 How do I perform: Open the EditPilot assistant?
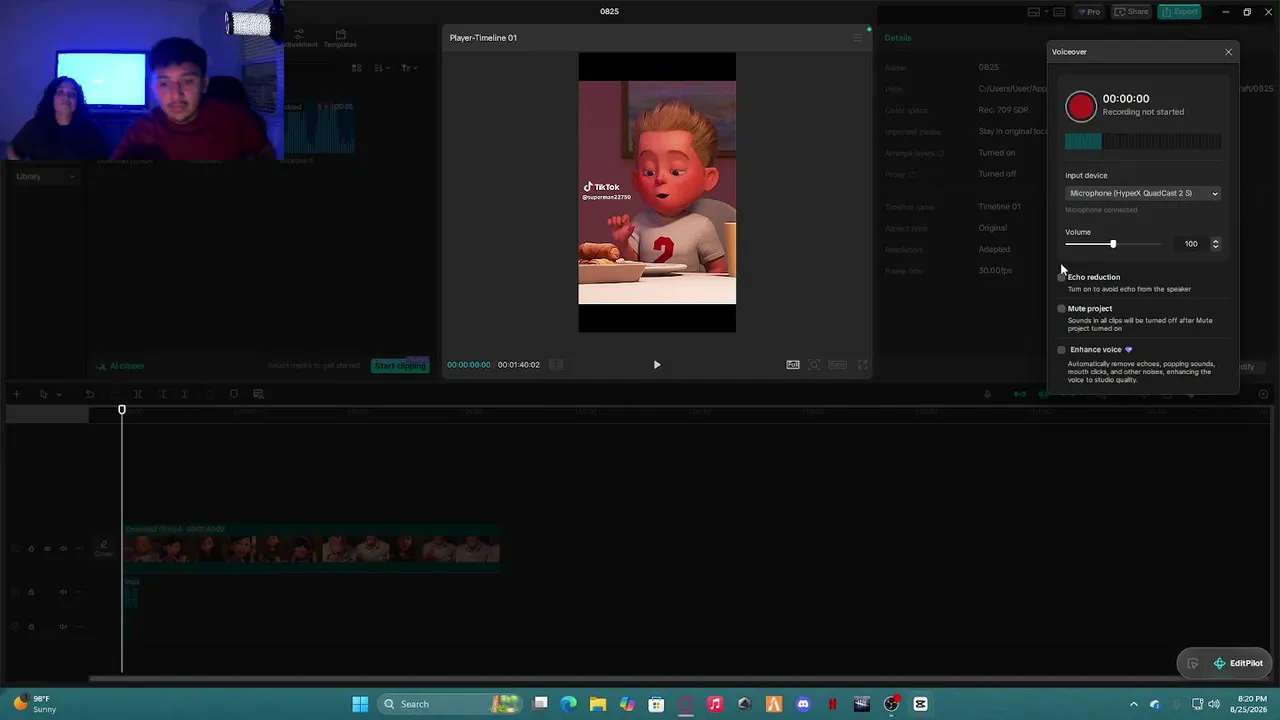pyautogui.click(x=1237, y=663)
